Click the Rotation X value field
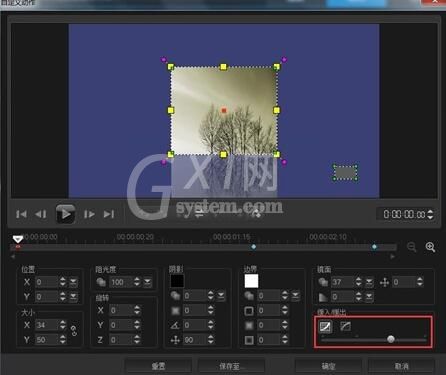446x375 pixels. 121,310
